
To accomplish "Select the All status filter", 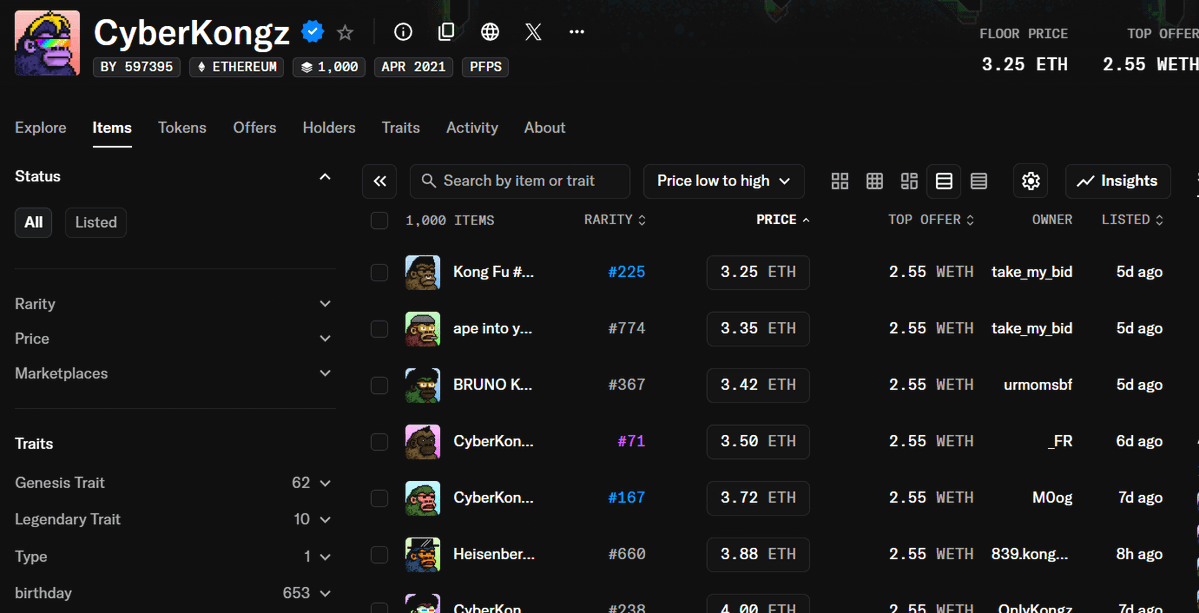I will [x=34, y=222].
